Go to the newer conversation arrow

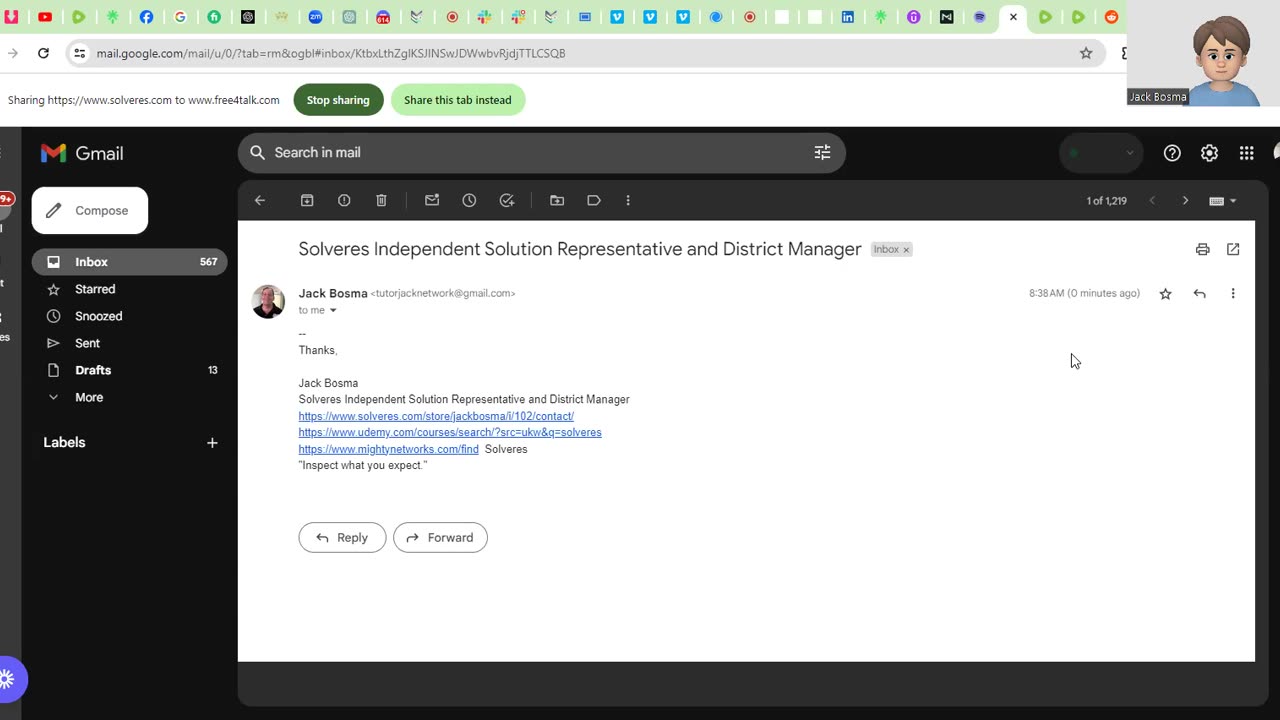pyautogui.click(x=1152, y=201)
